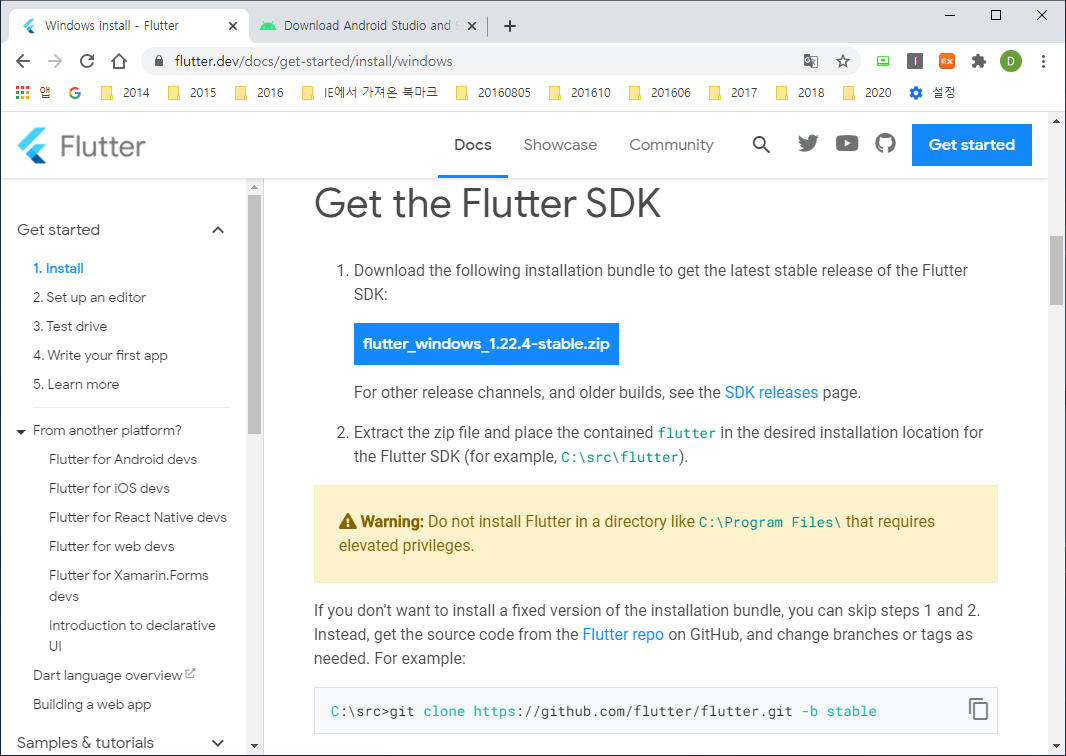This screenshot has width=1066, height=756.
Task: Go to the browser home icon
Action: pyautogui.click(x=119, y=61)
